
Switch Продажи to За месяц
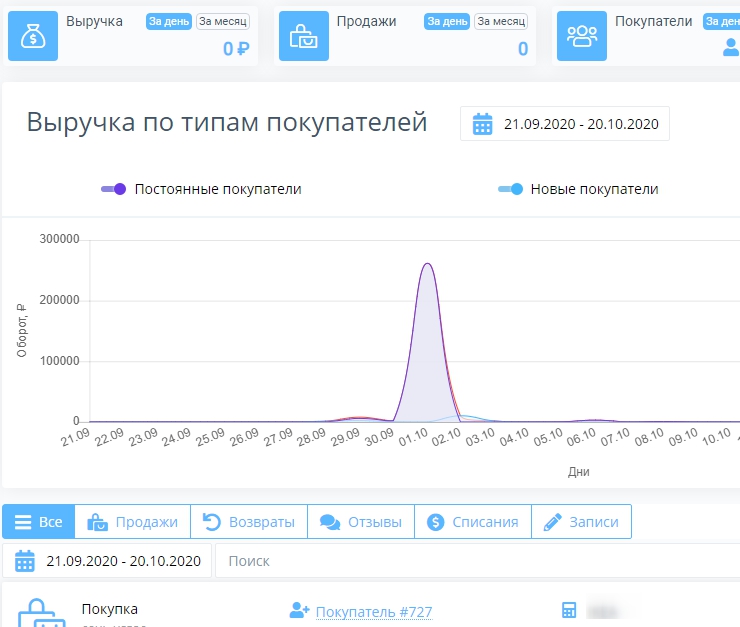pyautogui.click(x=501, y=21)
